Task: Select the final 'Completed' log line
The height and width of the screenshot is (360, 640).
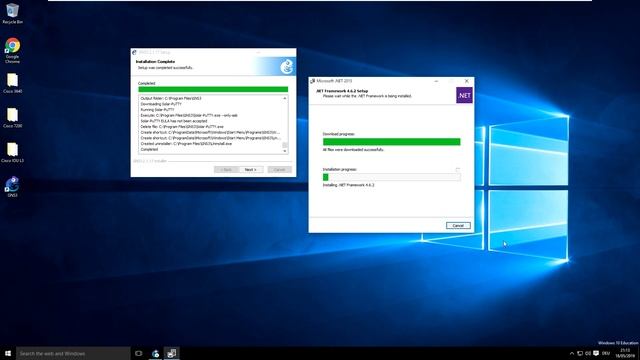Action: (149, 149)
